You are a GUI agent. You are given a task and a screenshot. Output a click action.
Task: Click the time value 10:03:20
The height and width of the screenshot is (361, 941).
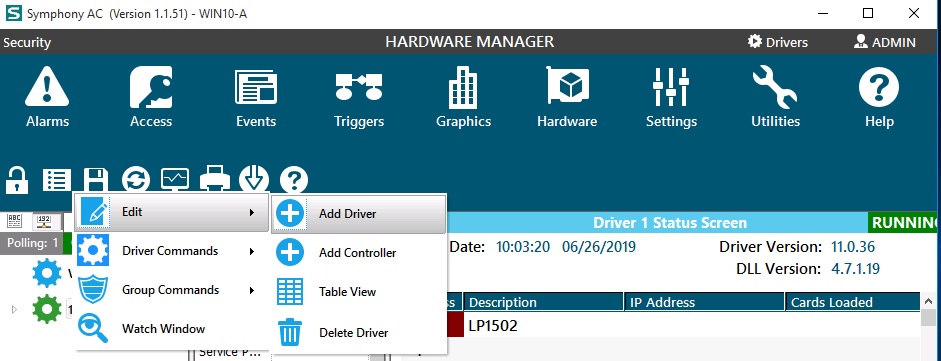pos(523,246)
